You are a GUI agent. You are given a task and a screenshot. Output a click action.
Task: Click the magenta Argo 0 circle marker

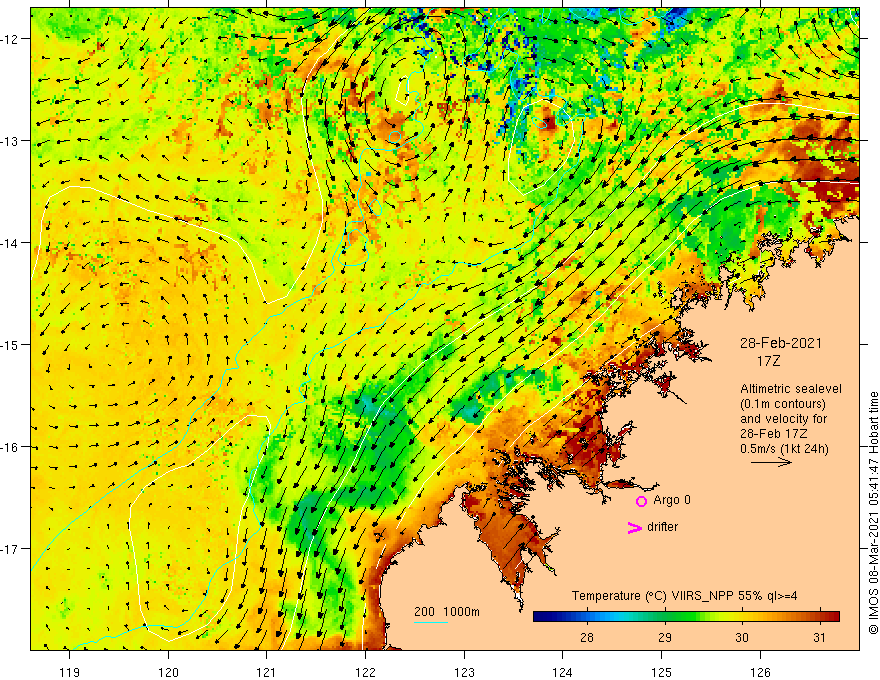click(x=641, y=501)
